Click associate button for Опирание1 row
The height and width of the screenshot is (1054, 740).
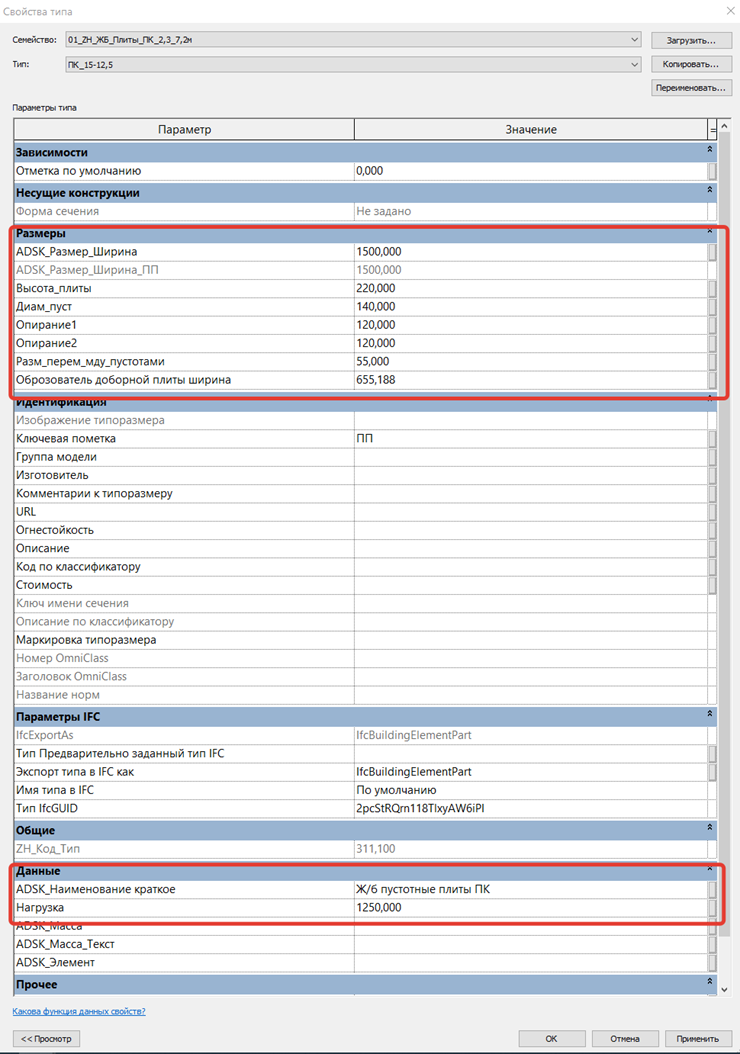click(712, 325)
